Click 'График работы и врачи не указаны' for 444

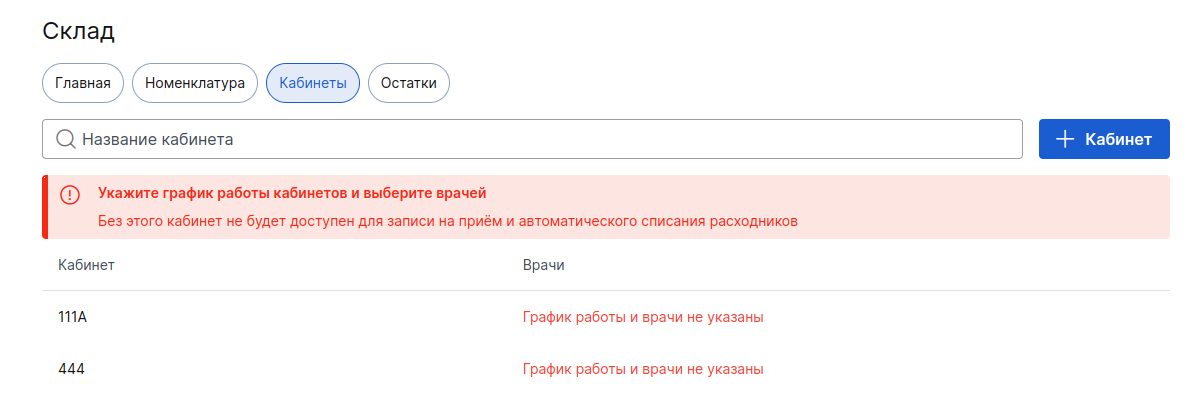pyautogui.click(x=643, y=369)
